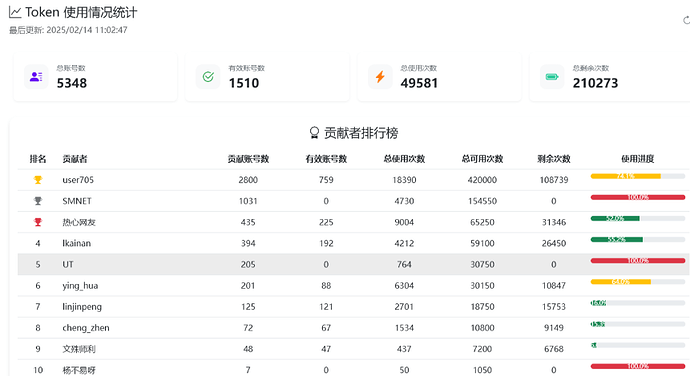Click UT's total available 30750
The width and height of the screenshot is (690, 376).
[x=482, y=264]
